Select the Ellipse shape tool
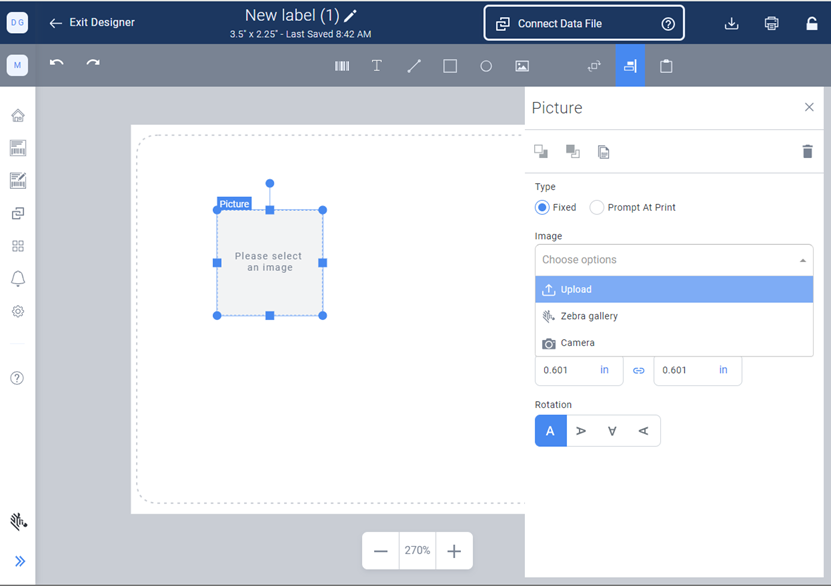 (486, 66)
